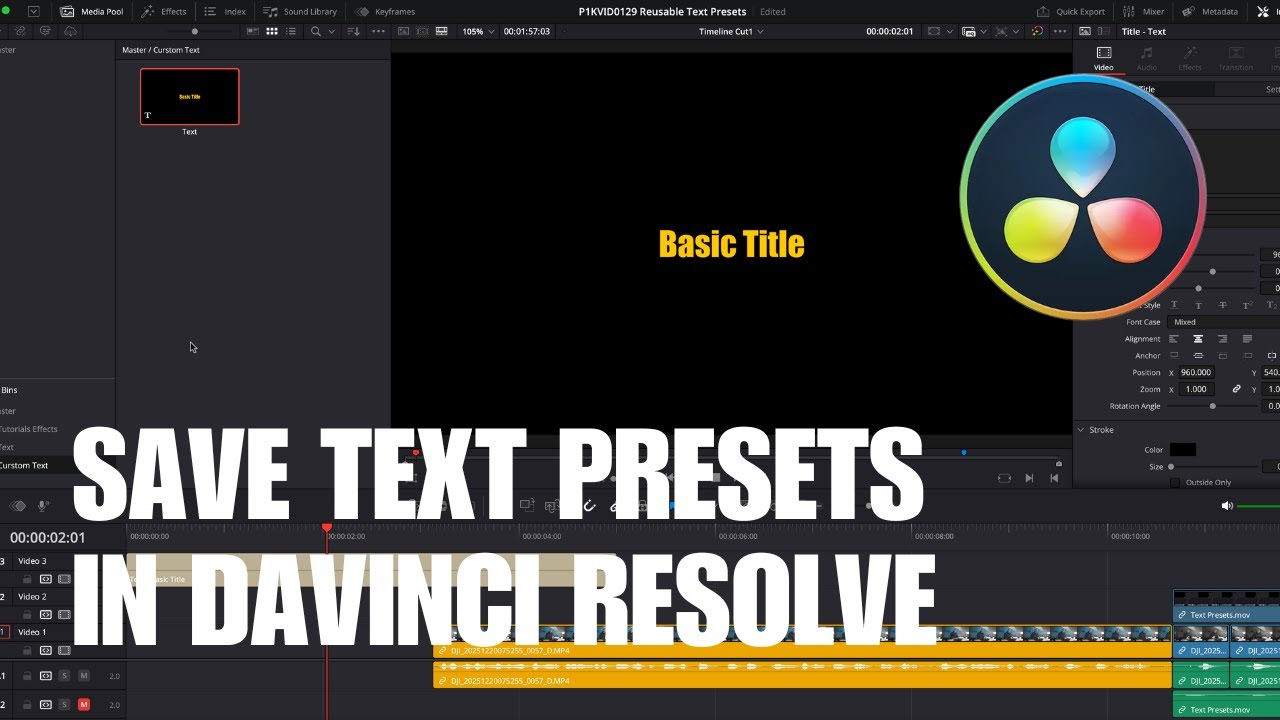Set text alignment to left

[x=1174, y=339]
